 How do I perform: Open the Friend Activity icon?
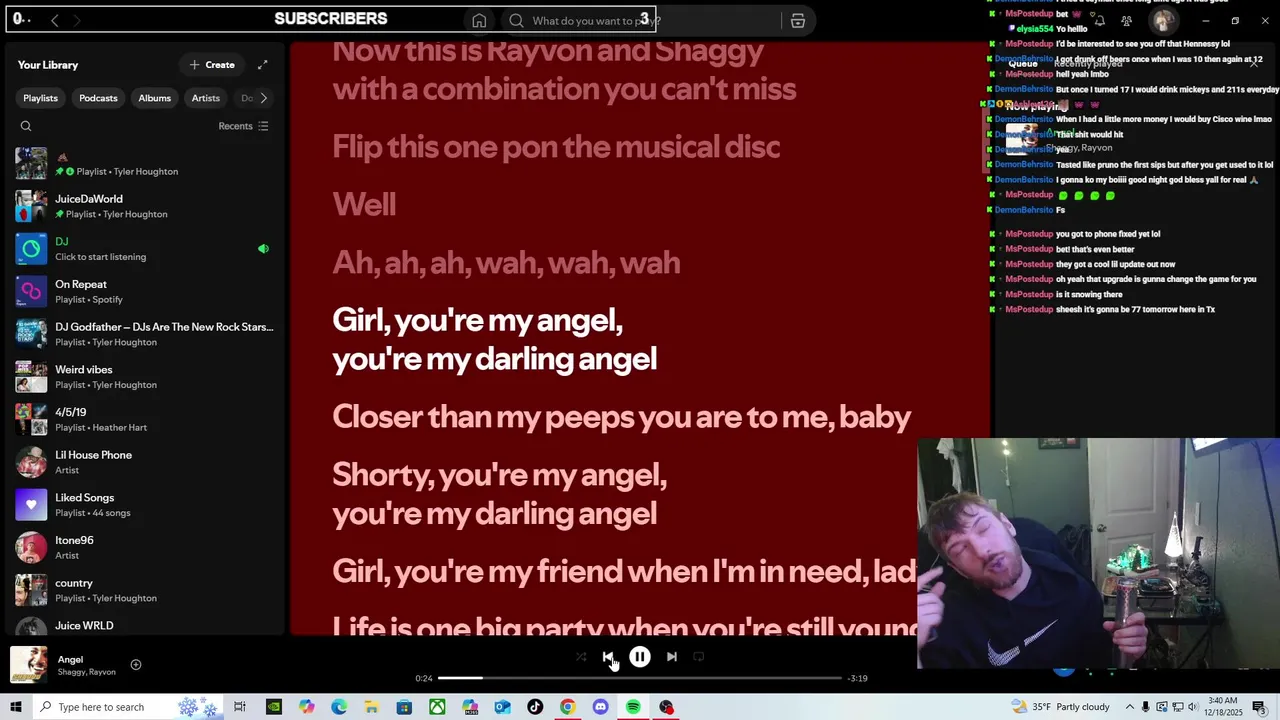click(x=1127, y=21)
